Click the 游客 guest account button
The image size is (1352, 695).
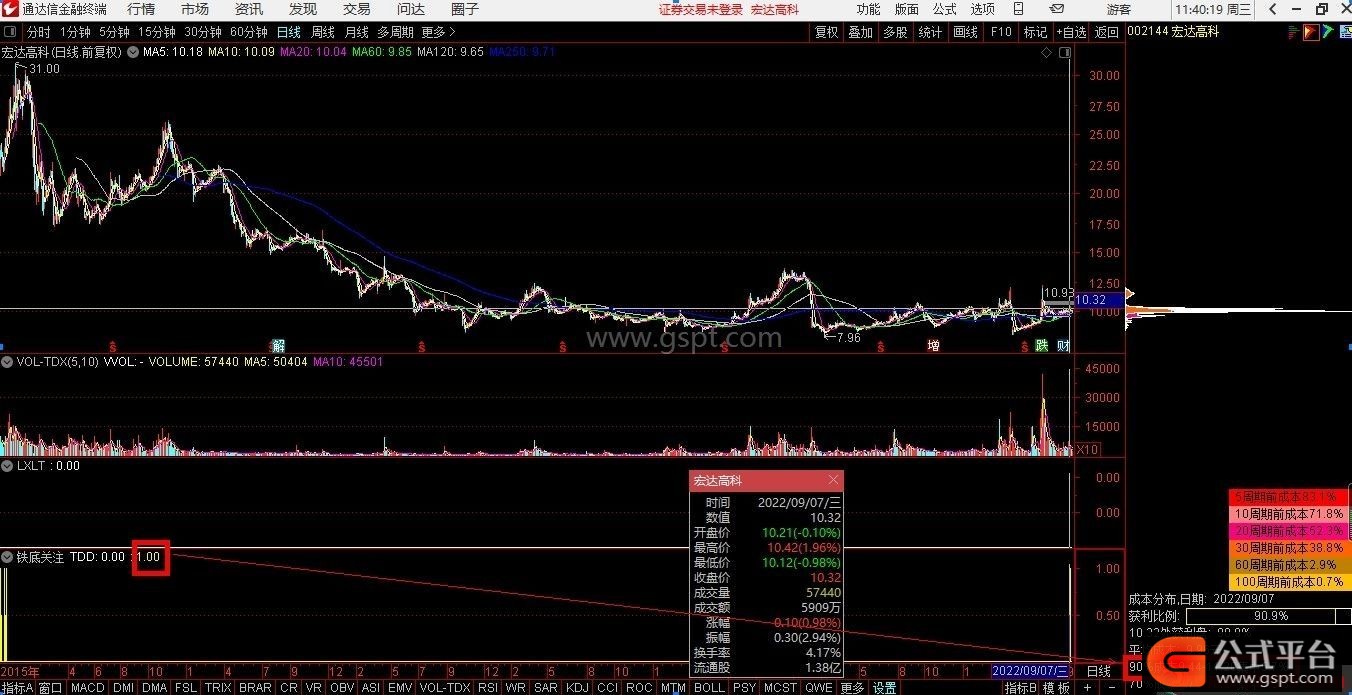coord(1119,9)
